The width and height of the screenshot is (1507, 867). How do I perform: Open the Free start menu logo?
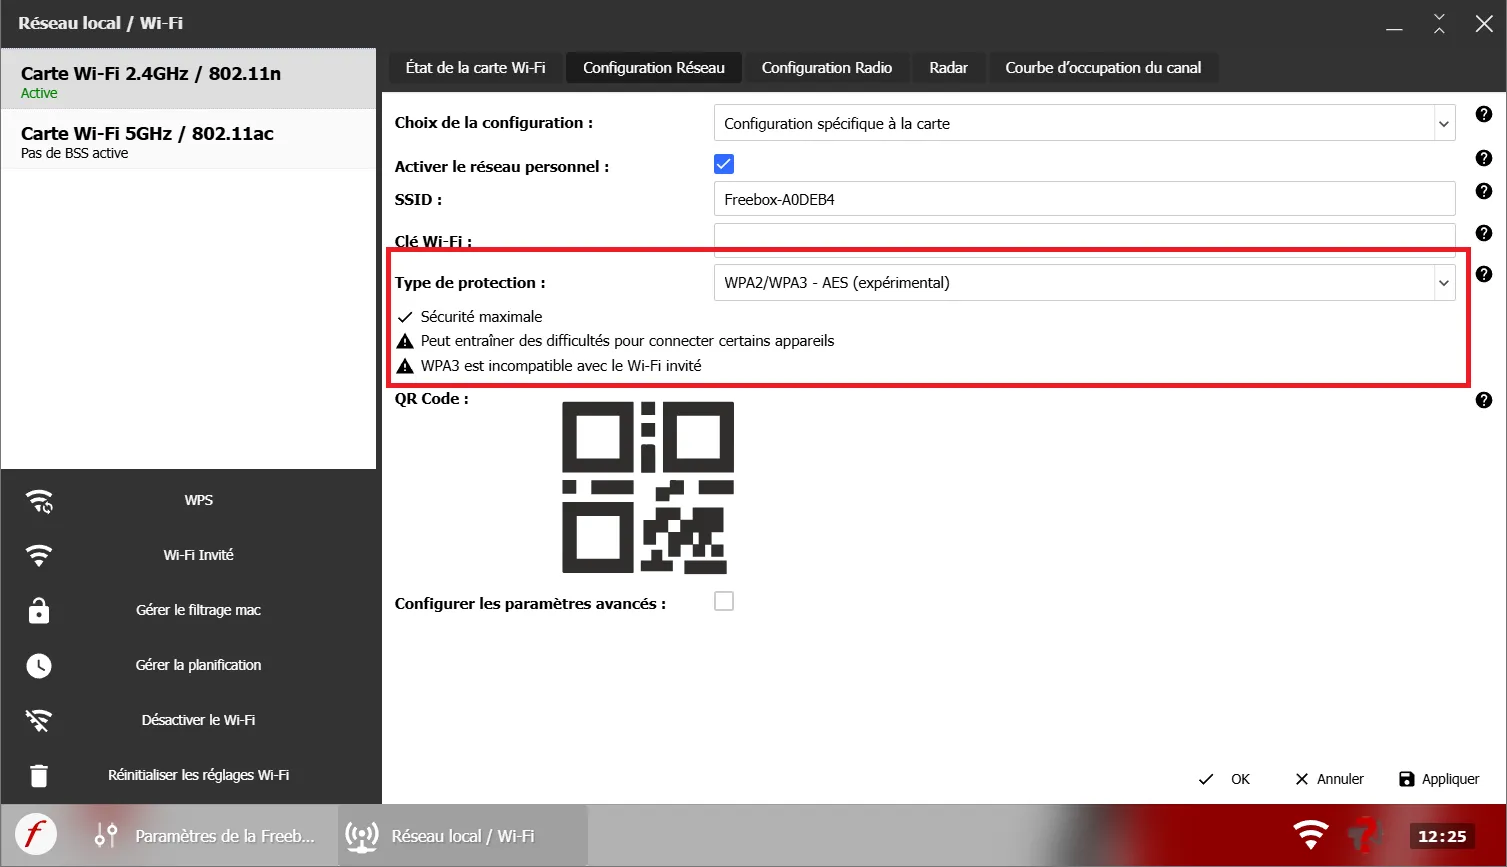[36, 834]
